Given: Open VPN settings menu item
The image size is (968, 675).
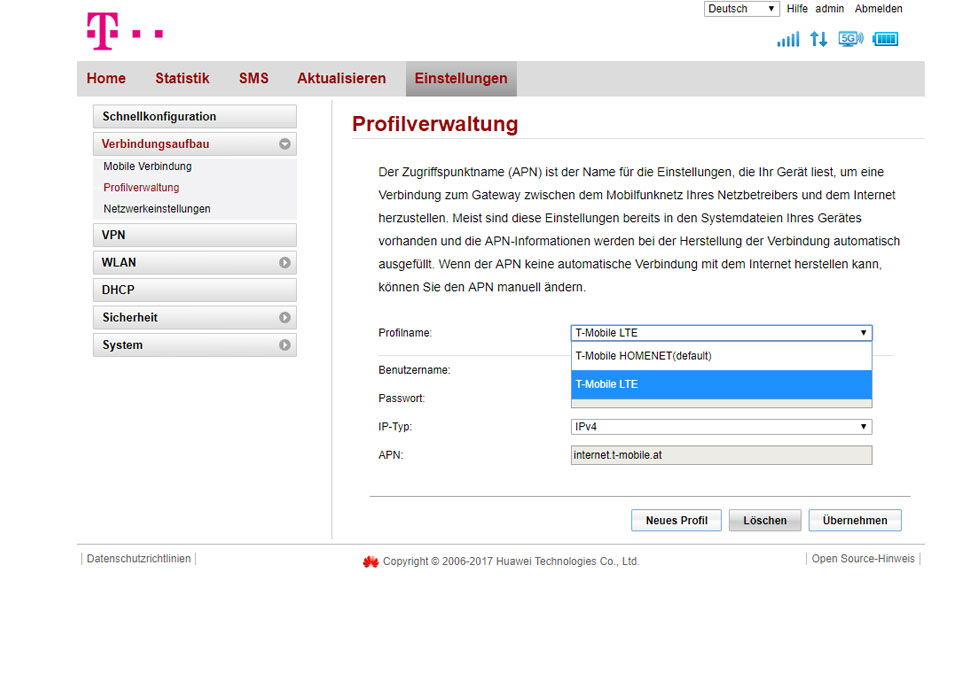Looking at the screenshot, I should pos(194,235).
